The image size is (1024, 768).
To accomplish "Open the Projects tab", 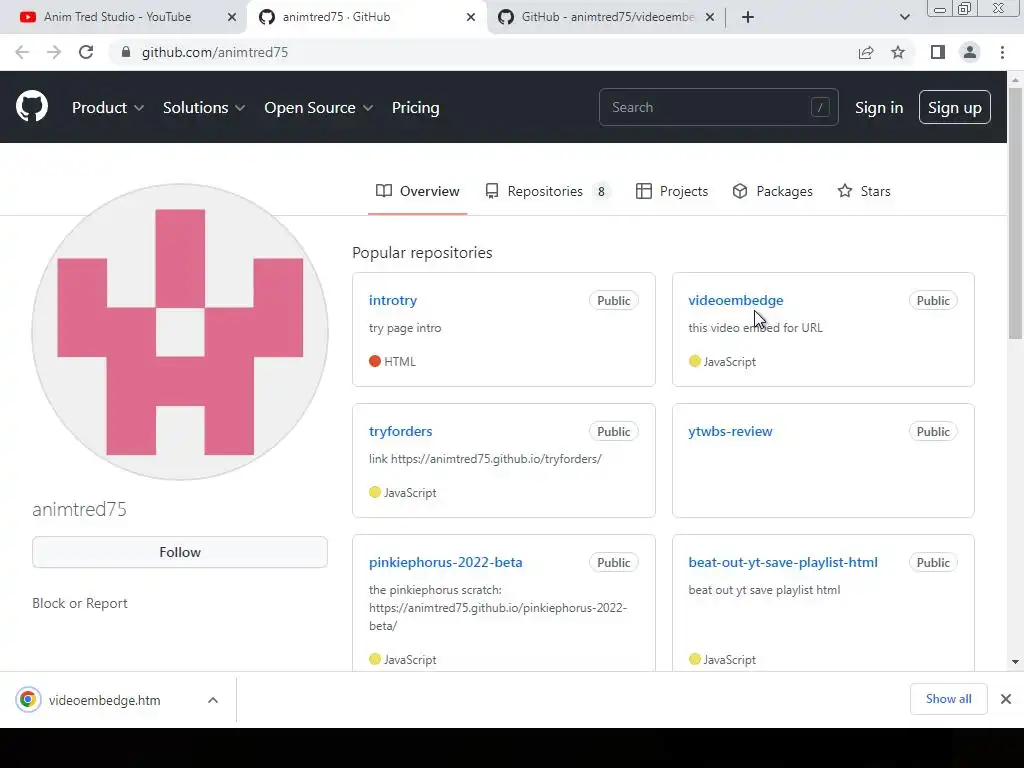I will coord(672,191).
